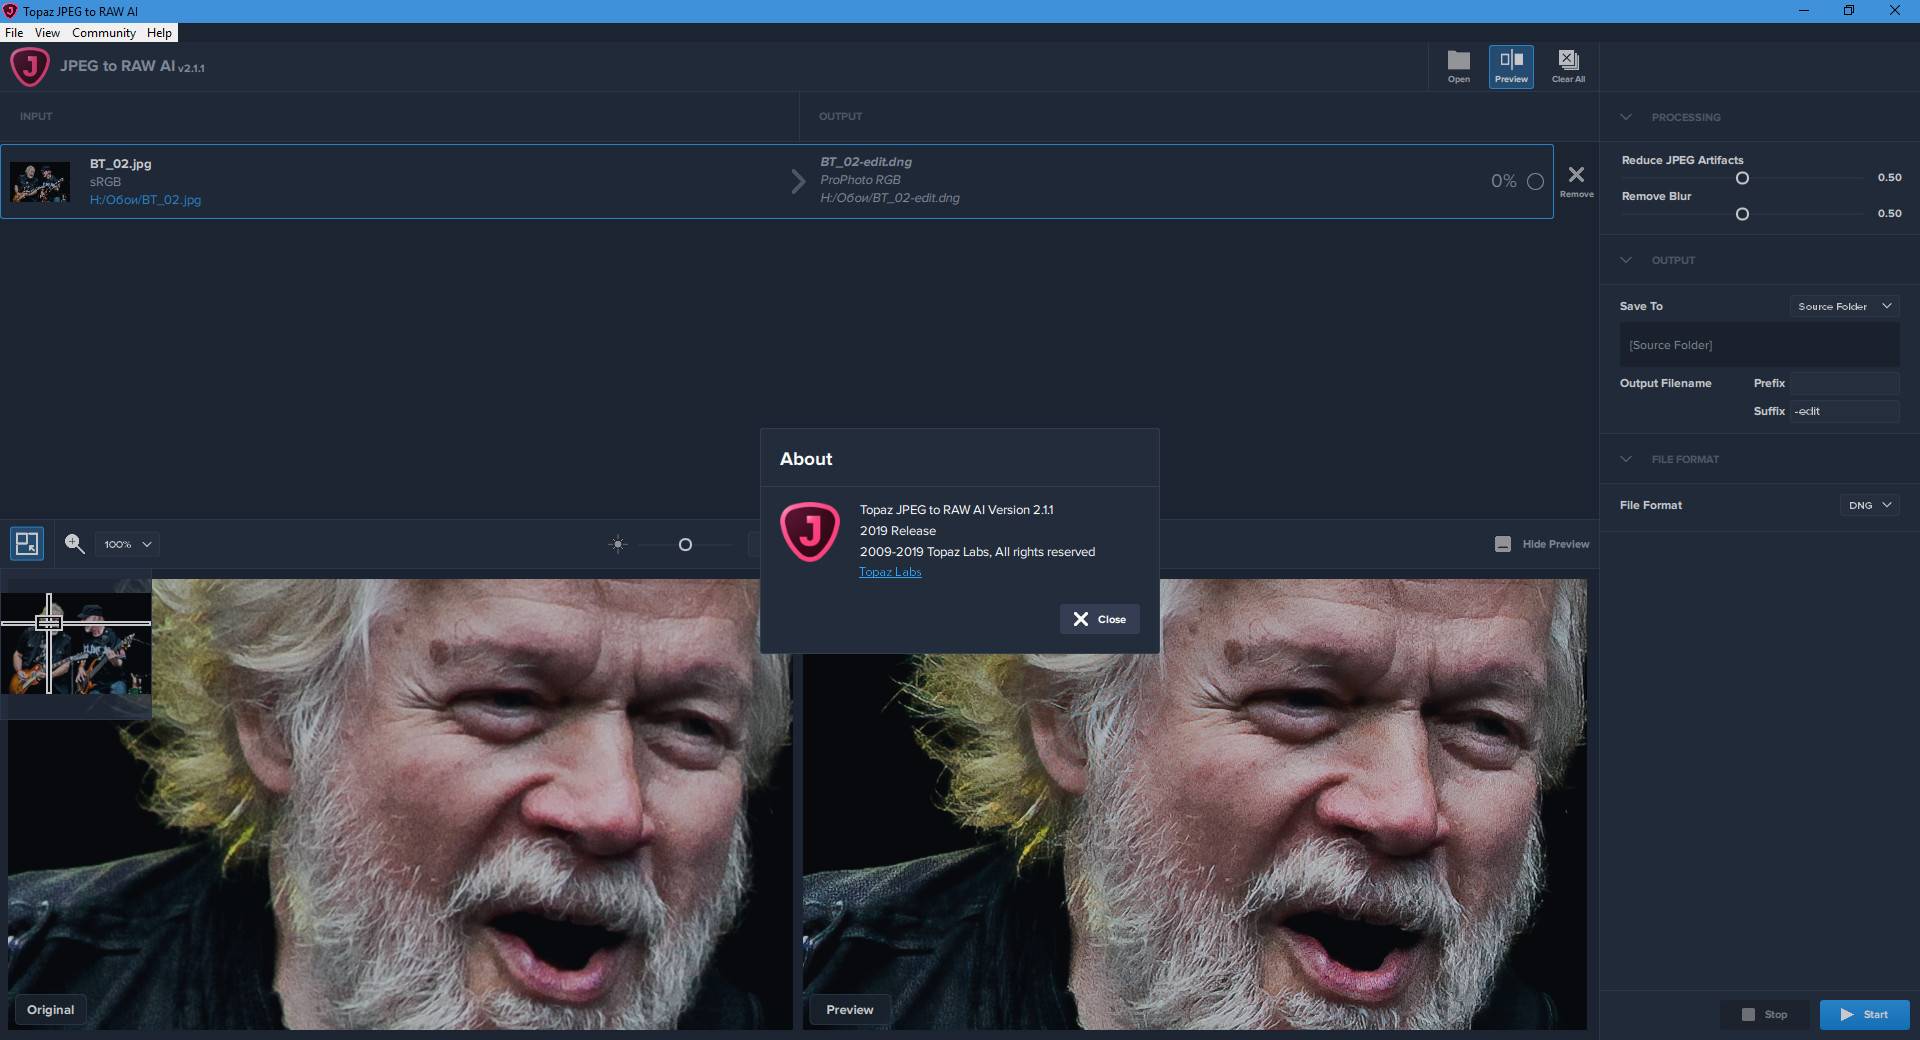The image size is (1920, 1040).
Task: Adjust the preview brightness slider
Action: [685, 545]
